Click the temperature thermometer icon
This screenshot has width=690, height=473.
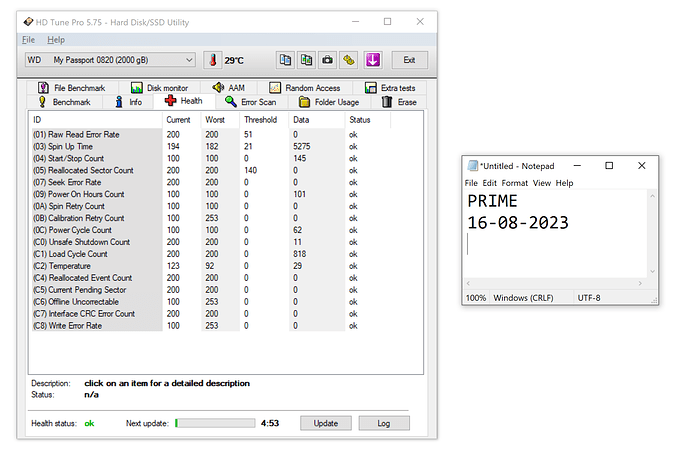pos(213,60)
